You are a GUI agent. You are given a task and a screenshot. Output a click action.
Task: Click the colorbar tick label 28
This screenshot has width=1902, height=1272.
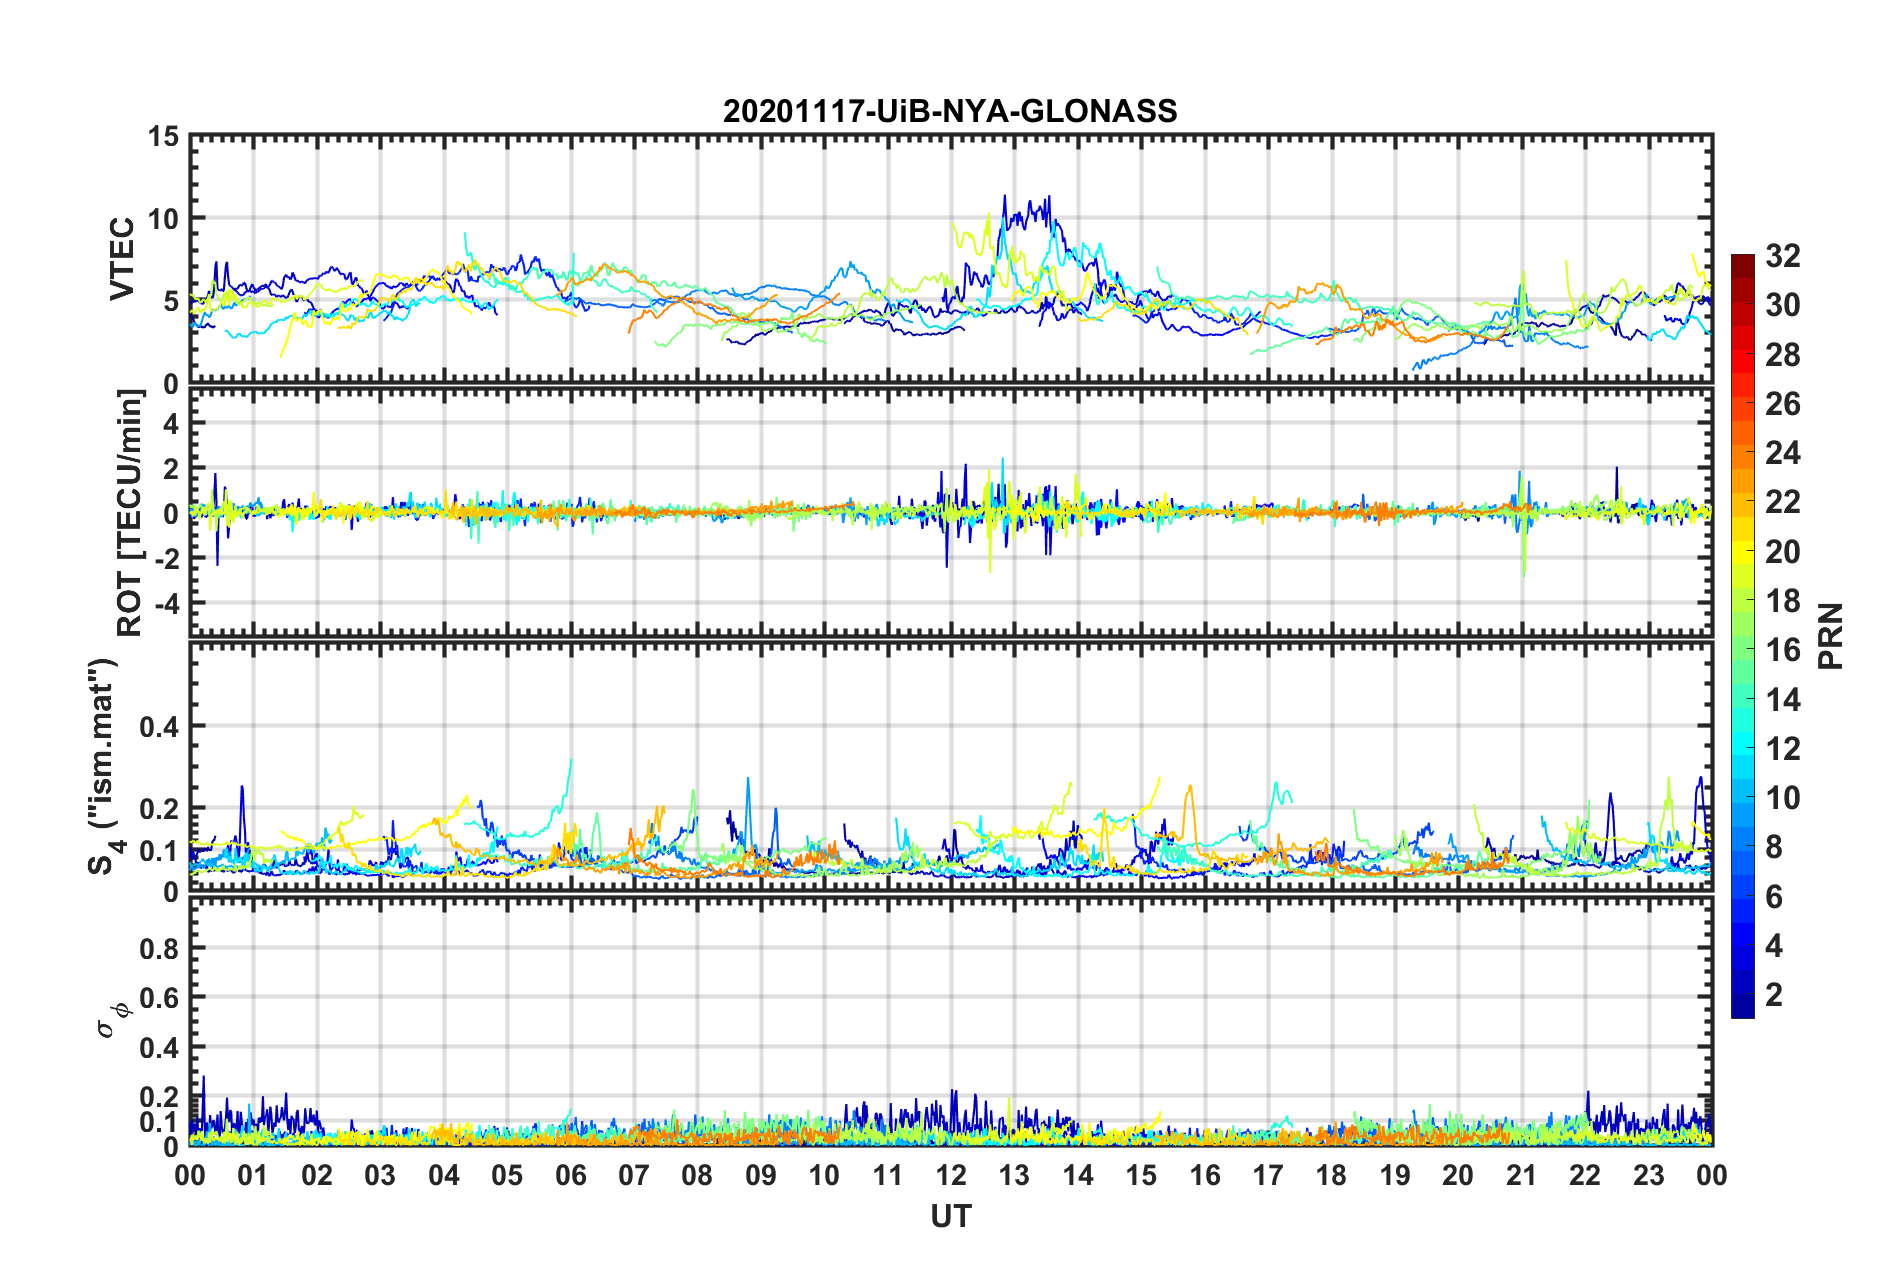1782,355
